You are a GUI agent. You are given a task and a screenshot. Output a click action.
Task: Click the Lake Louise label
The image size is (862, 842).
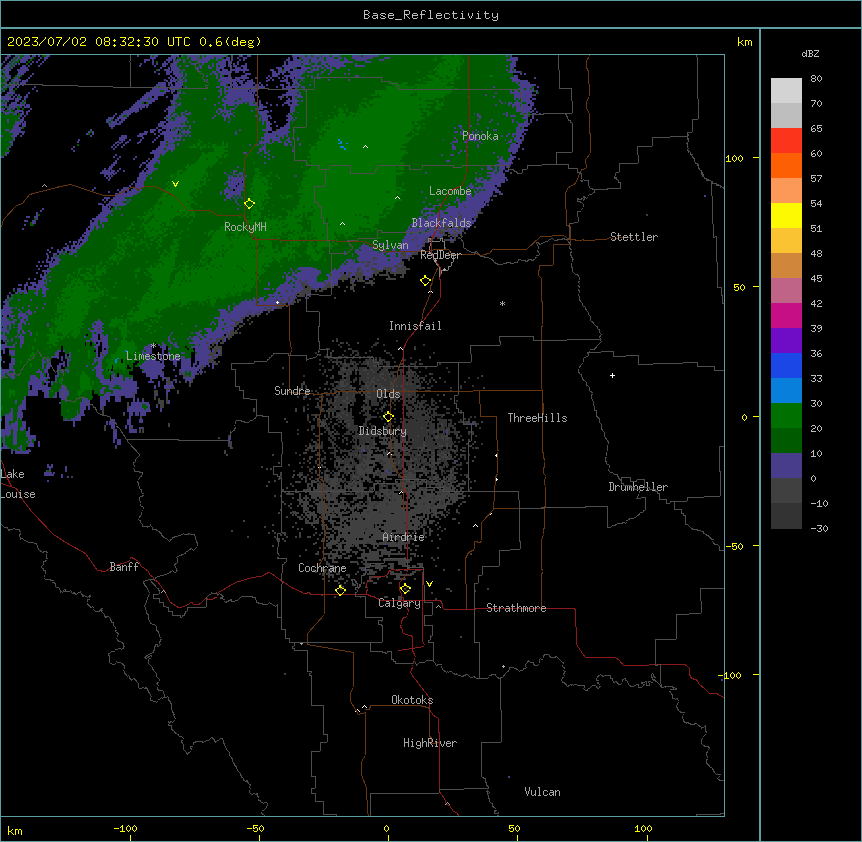click(18, 484)
